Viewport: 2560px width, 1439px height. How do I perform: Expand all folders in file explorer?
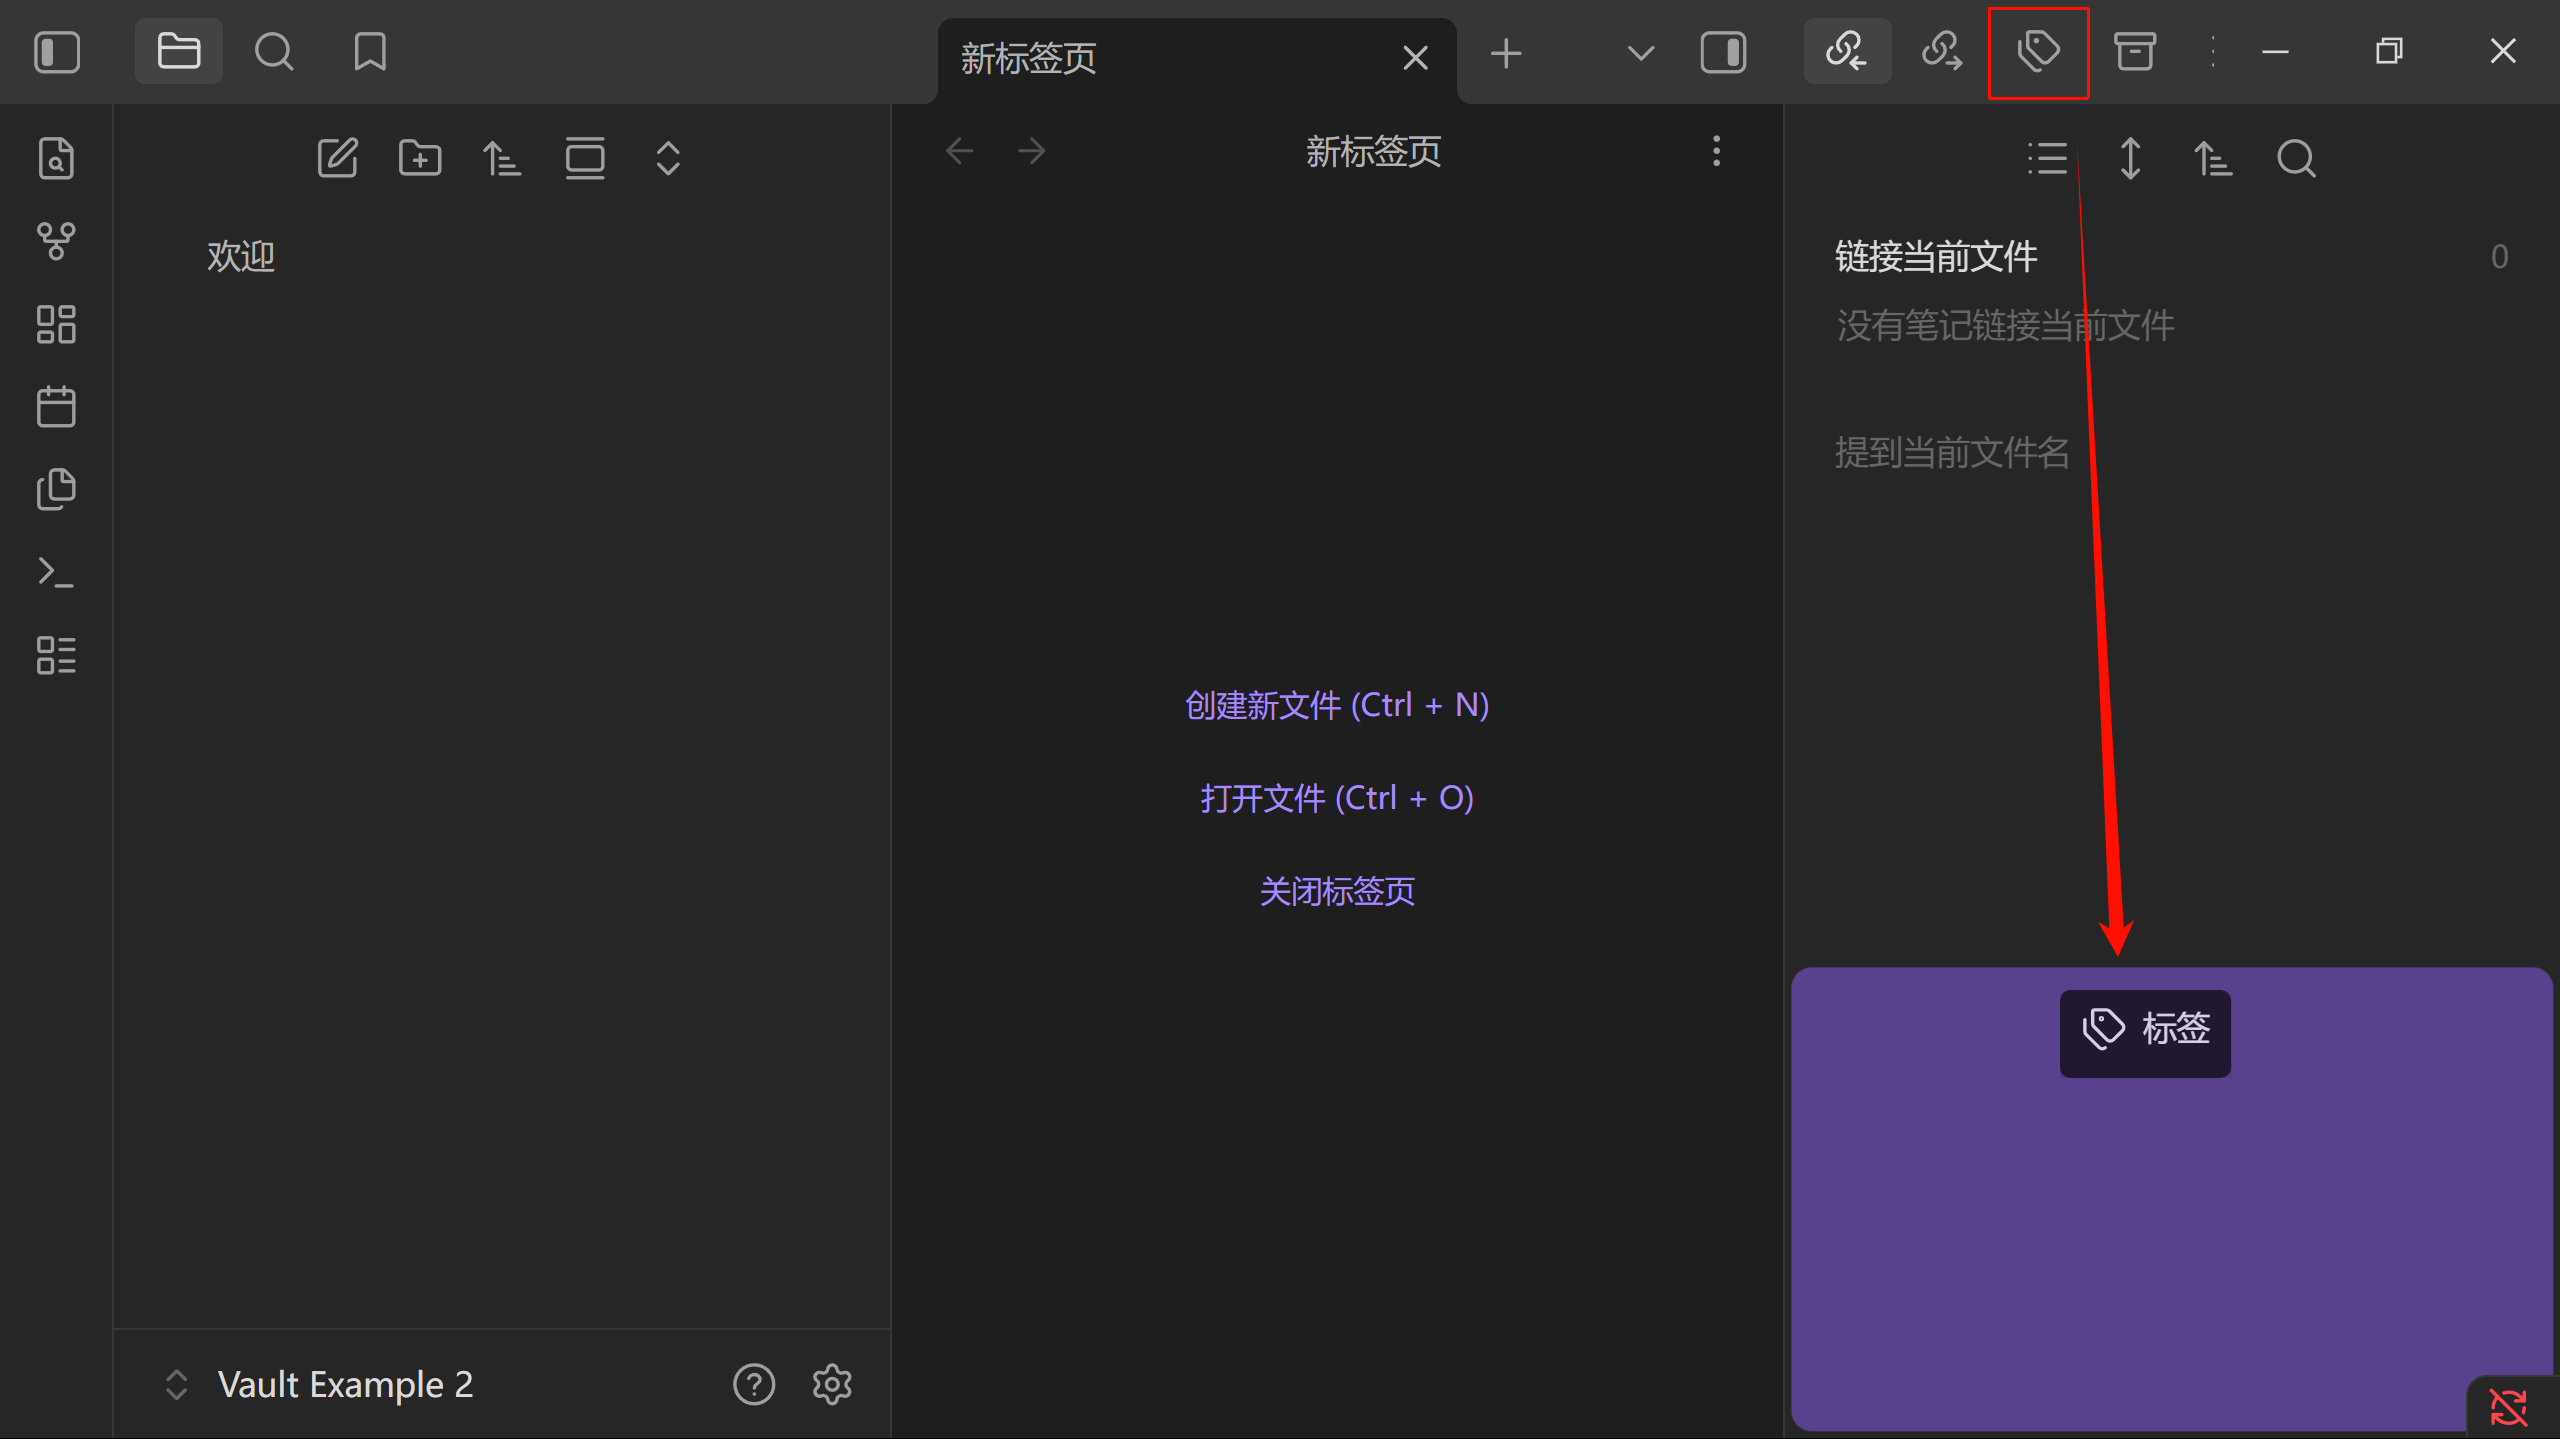tap(668, 158)
